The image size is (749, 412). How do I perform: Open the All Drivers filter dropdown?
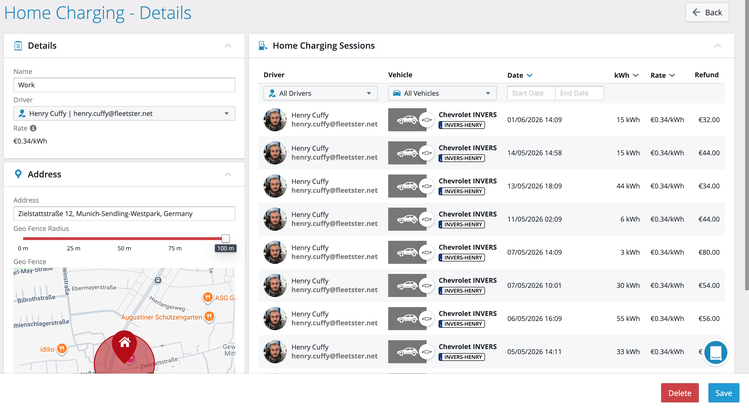tap(320, 93)
